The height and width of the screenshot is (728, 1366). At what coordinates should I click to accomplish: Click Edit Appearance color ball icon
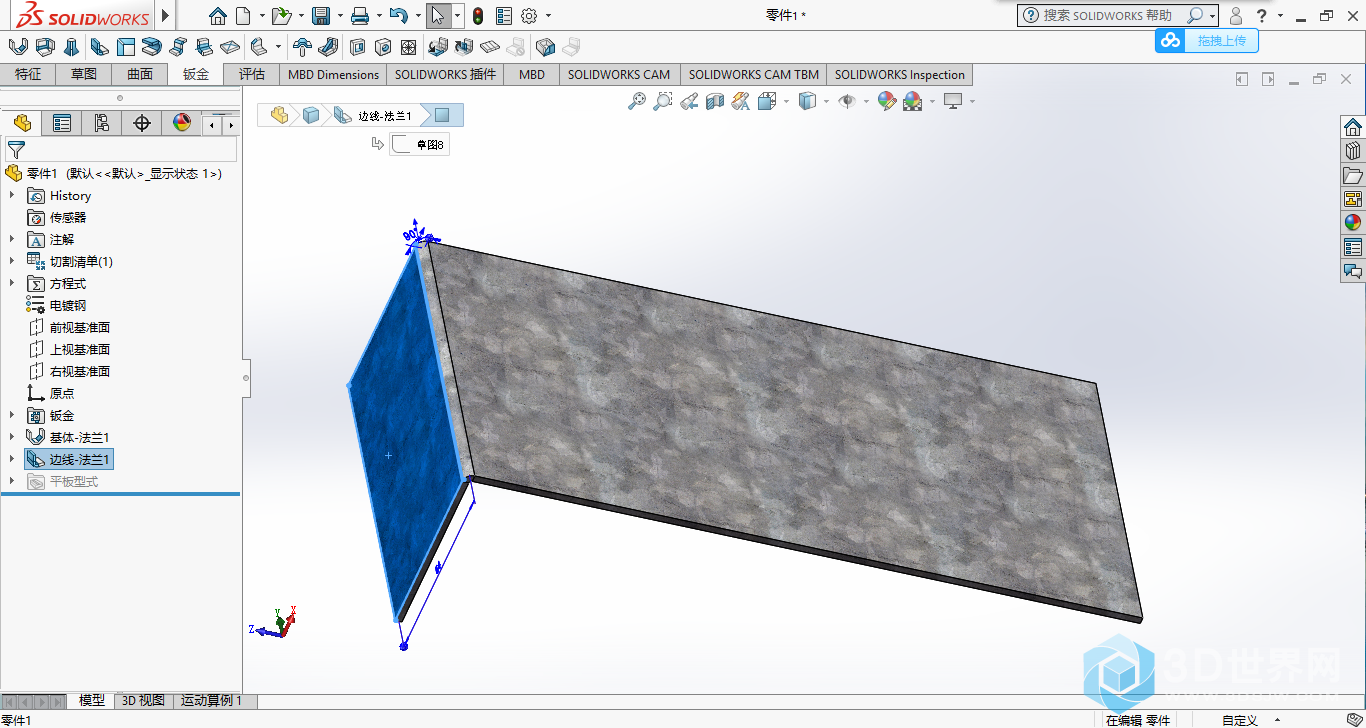[x=886, y=101]
